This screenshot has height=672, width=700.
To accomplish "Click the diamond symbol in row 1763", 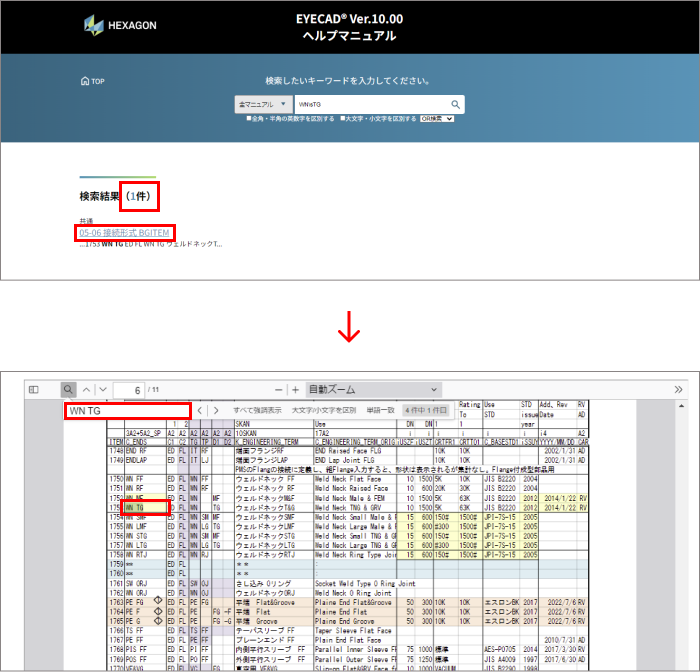I will coord(158,601).
